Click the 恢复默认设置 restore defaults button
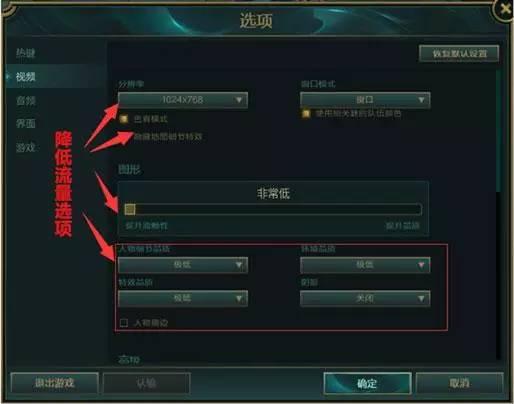 coord(459,54)
